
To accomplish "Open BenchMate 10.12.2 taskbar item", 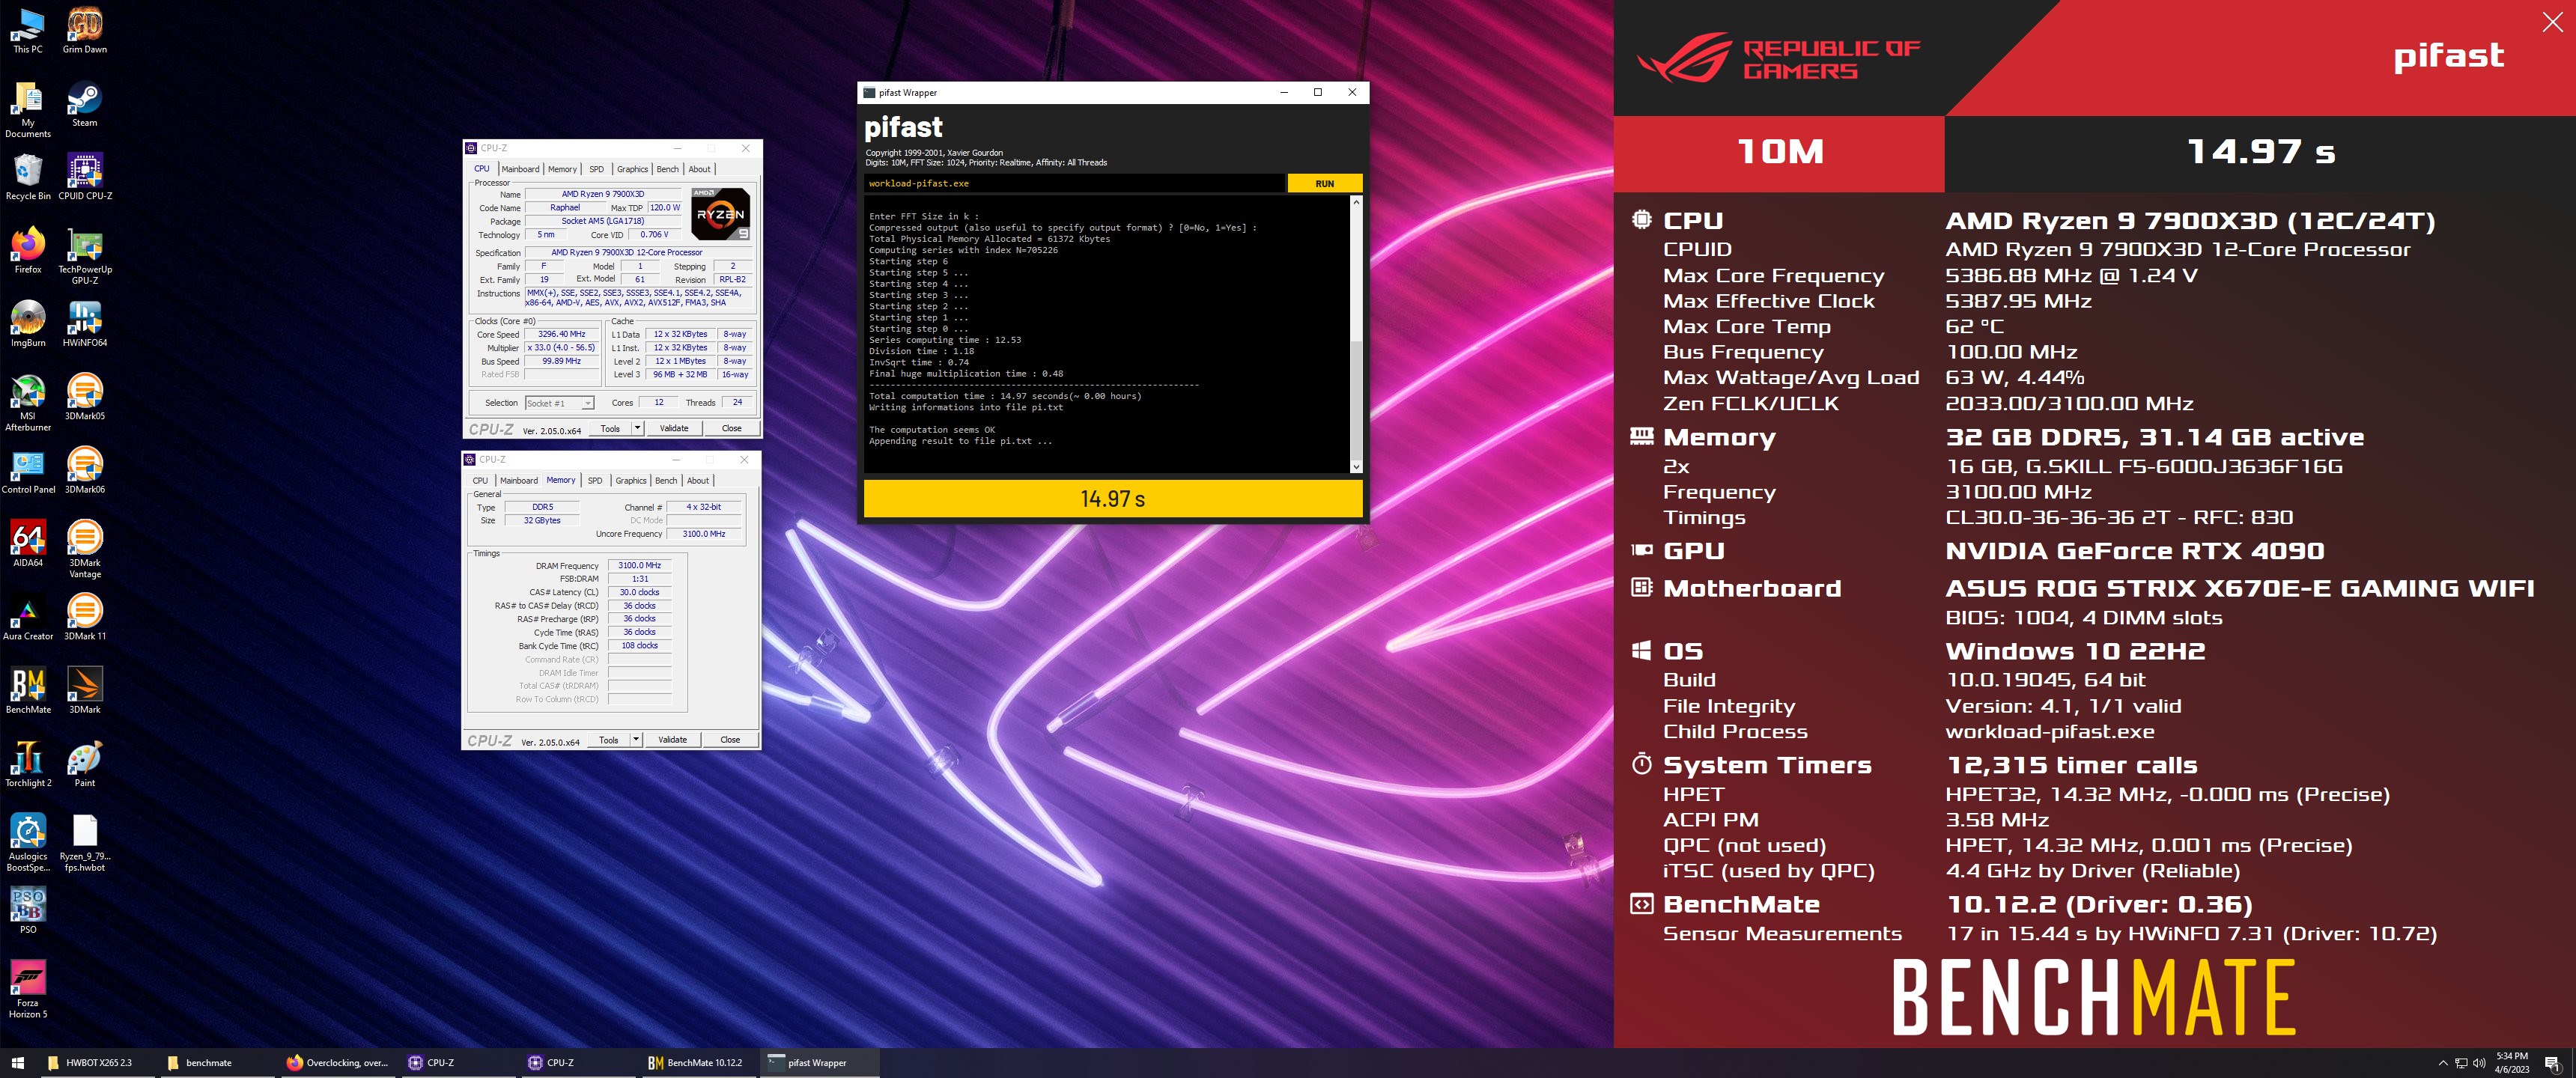I will pyautogui.click(x=697, y=1063).
